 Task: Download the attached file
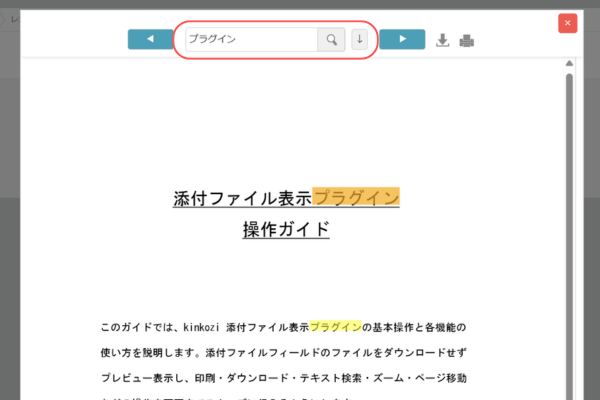pyautogui.click(x=443, y=40)
